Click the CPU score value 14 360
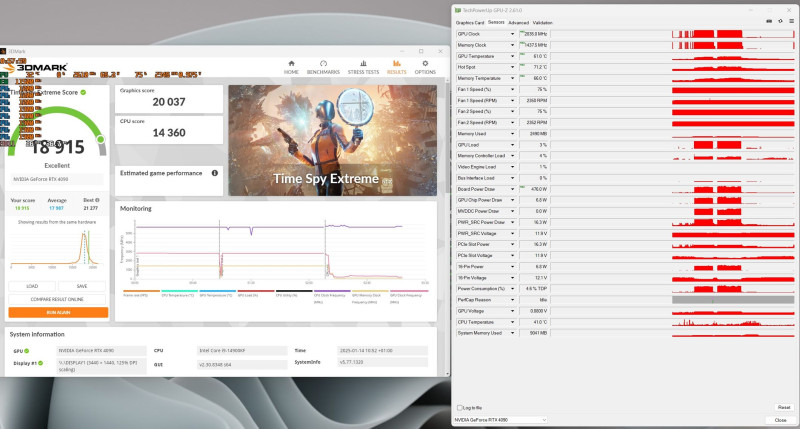This screenshot has height=429, width=800. pos(169,133)
